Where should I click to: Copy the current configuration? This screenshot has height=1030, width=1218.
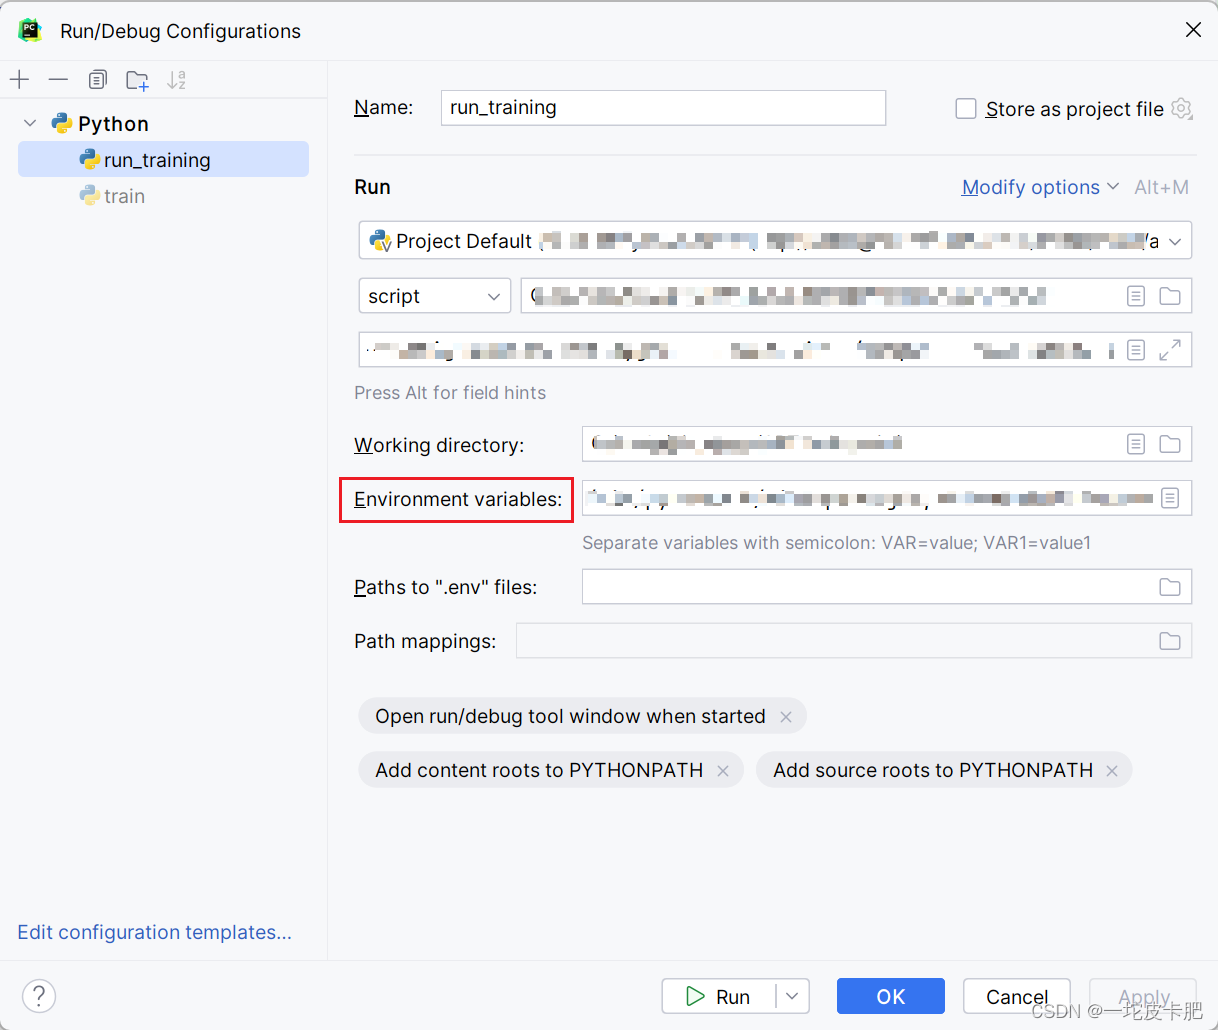[x=97, y=79]
